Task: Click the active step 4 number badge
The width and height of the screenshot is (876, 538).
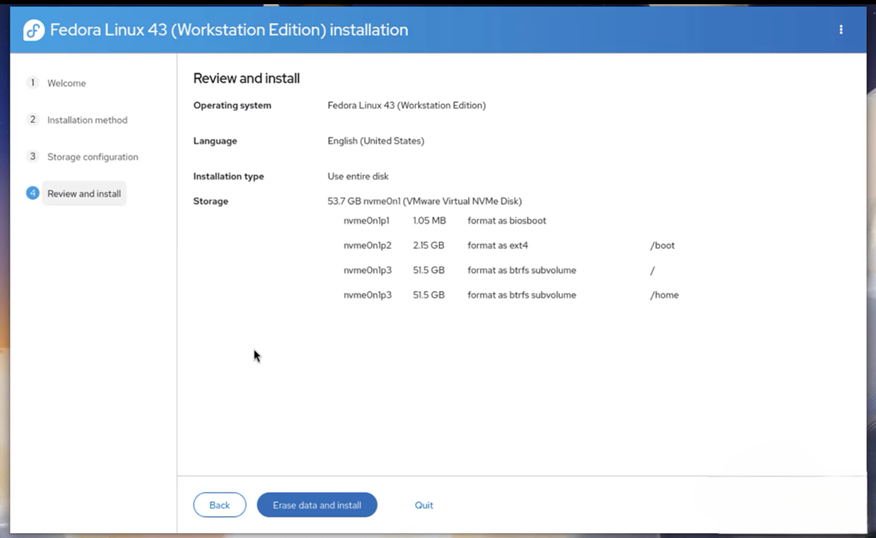Action: [x=33, y=193]
